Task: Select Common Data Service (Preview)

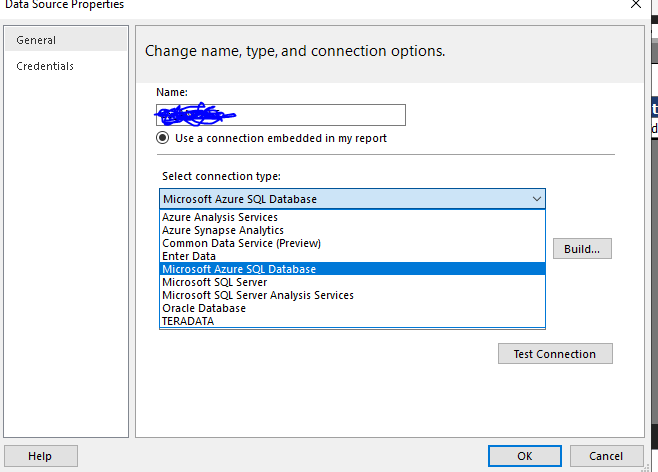Action: point(352,243)
